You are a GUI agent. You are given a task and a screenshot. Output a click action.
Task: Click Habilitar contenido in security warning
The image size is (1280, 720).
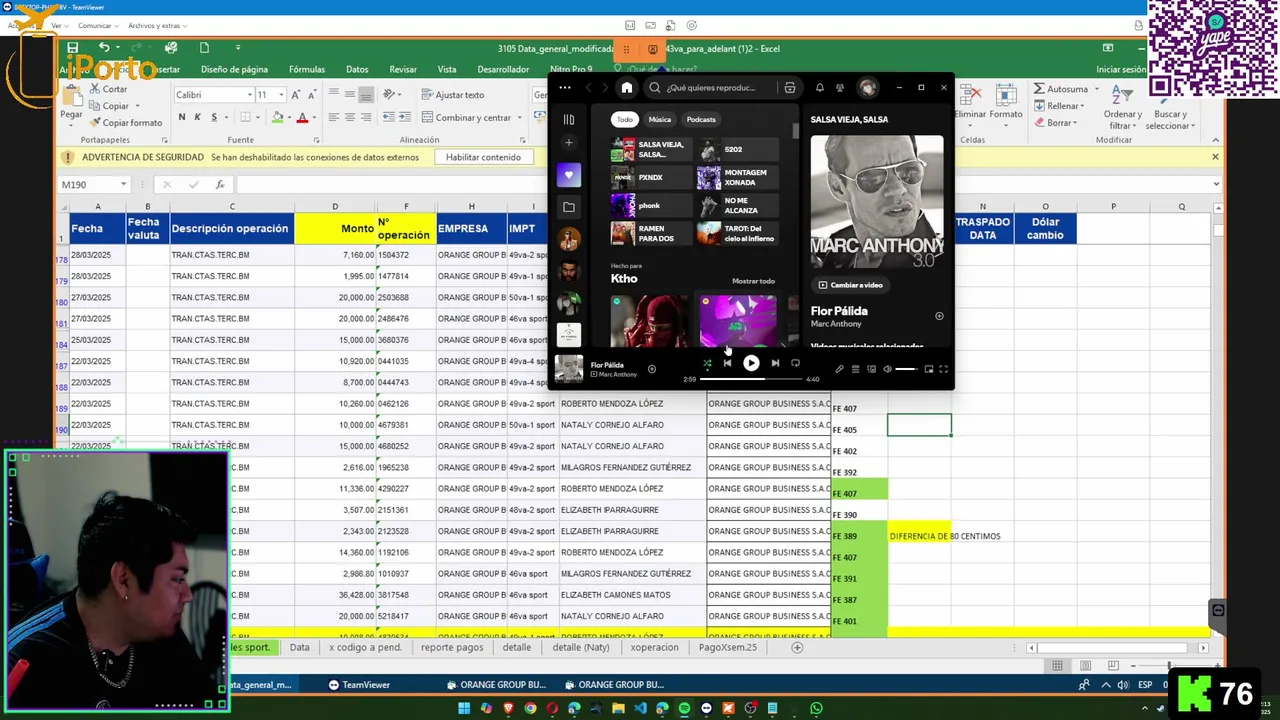pyautogui.click(x=483, y=157)
